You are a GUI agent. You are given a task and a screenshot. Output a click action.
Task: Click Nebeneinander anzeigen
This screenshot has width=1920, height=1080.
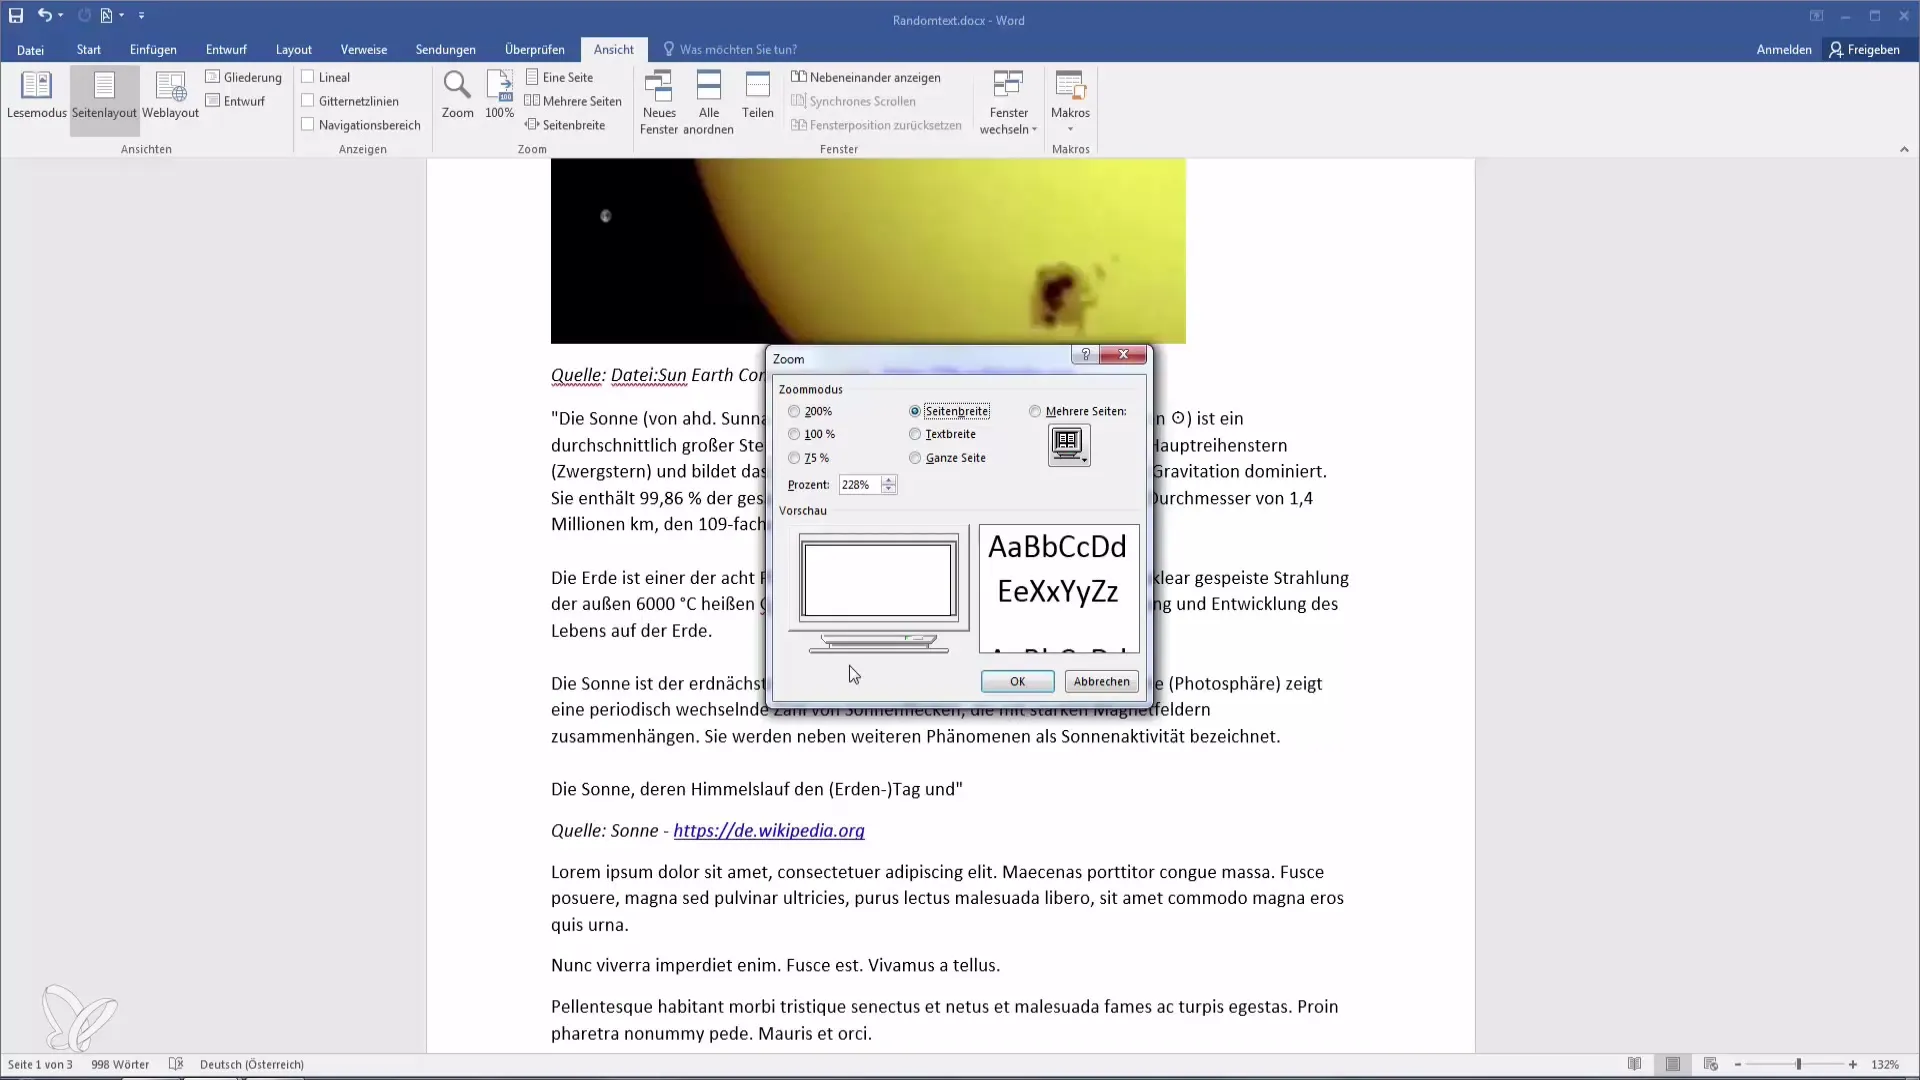coord(866,77)
